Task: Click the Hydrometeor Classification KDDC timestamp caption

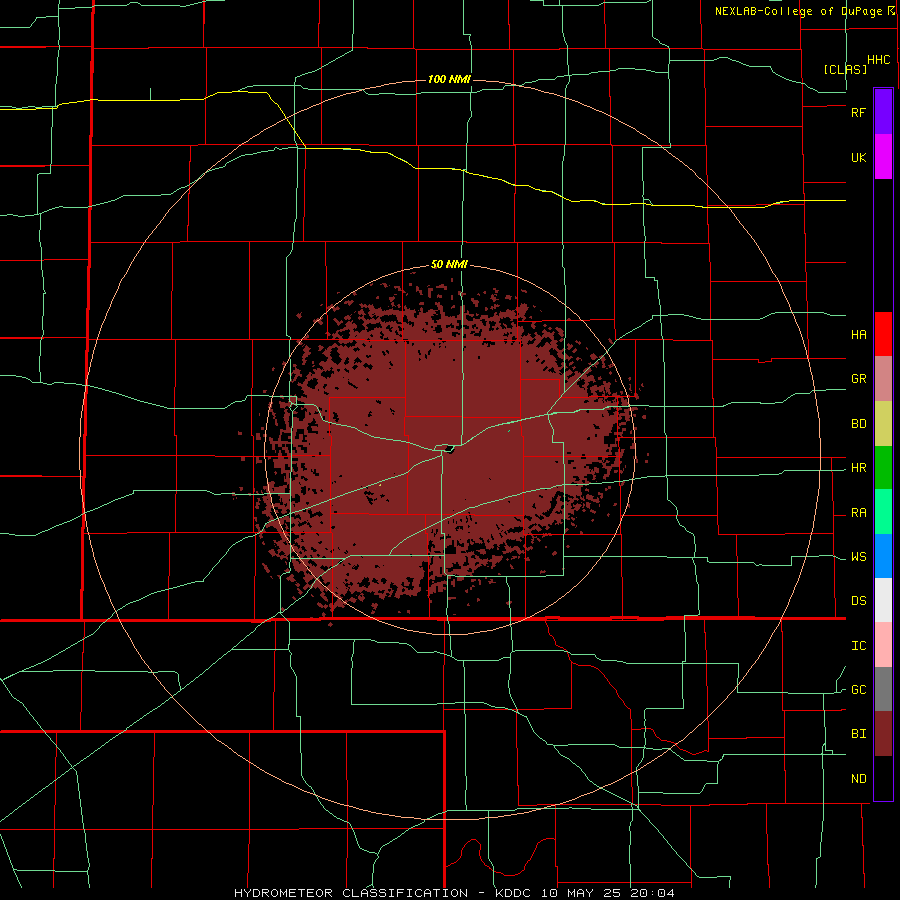Action: click(x=454, y=893)
